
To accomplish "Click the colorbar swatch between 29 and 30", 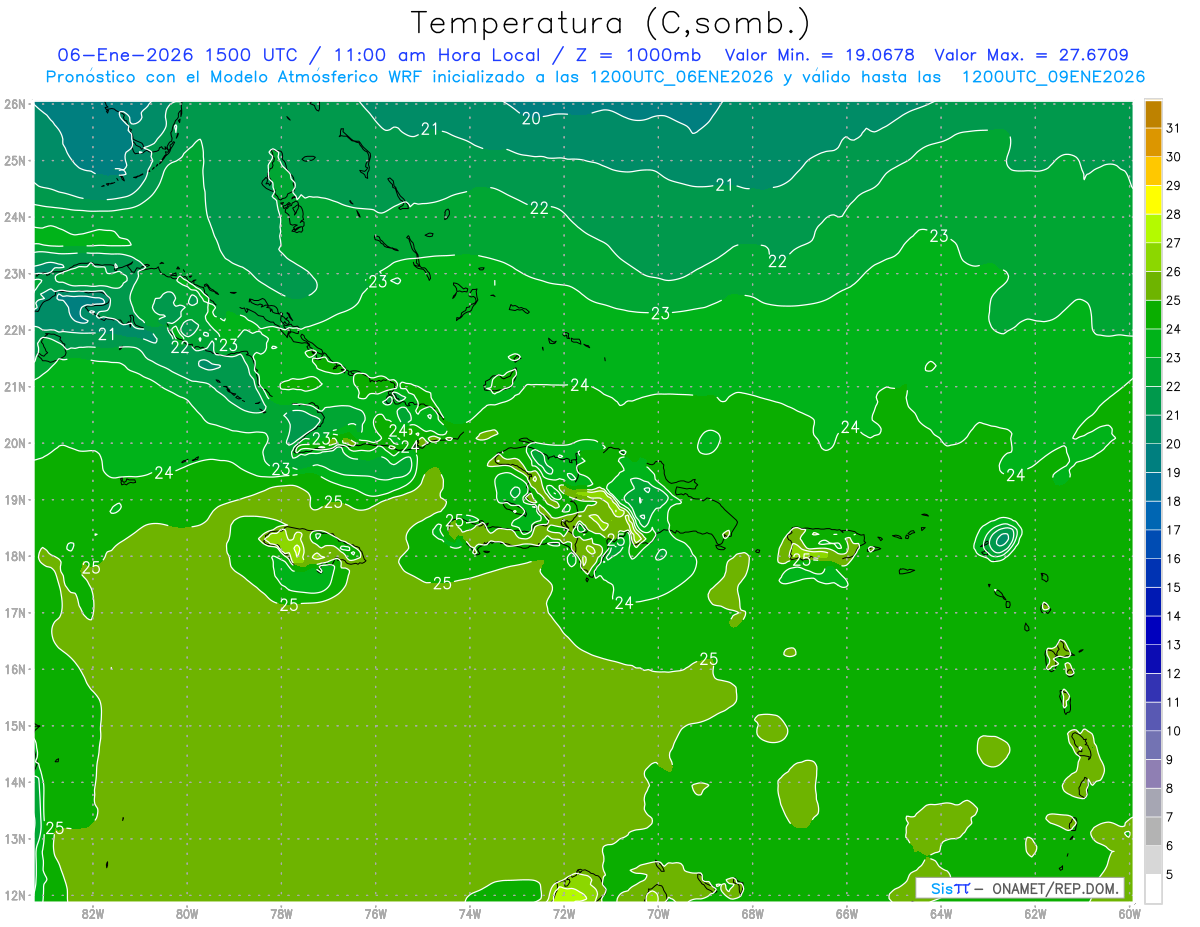I will (1153, 171).
